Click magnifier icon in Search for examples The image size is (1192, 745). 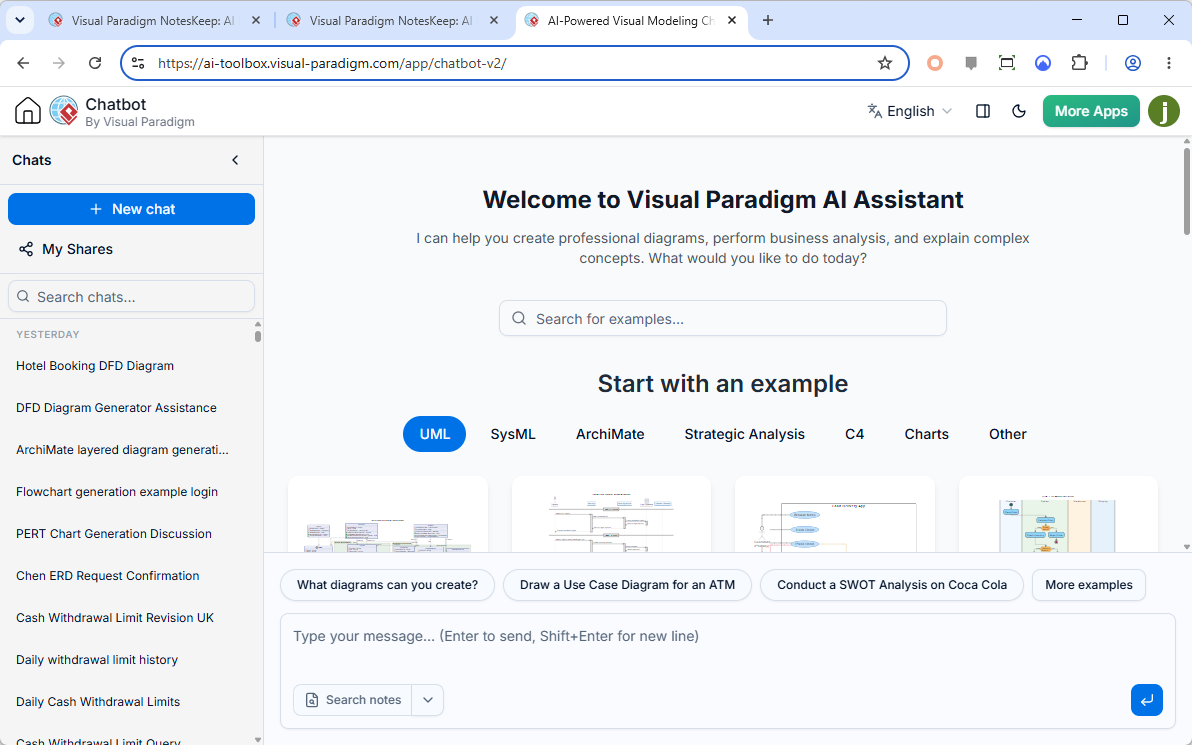click(518, 319)
